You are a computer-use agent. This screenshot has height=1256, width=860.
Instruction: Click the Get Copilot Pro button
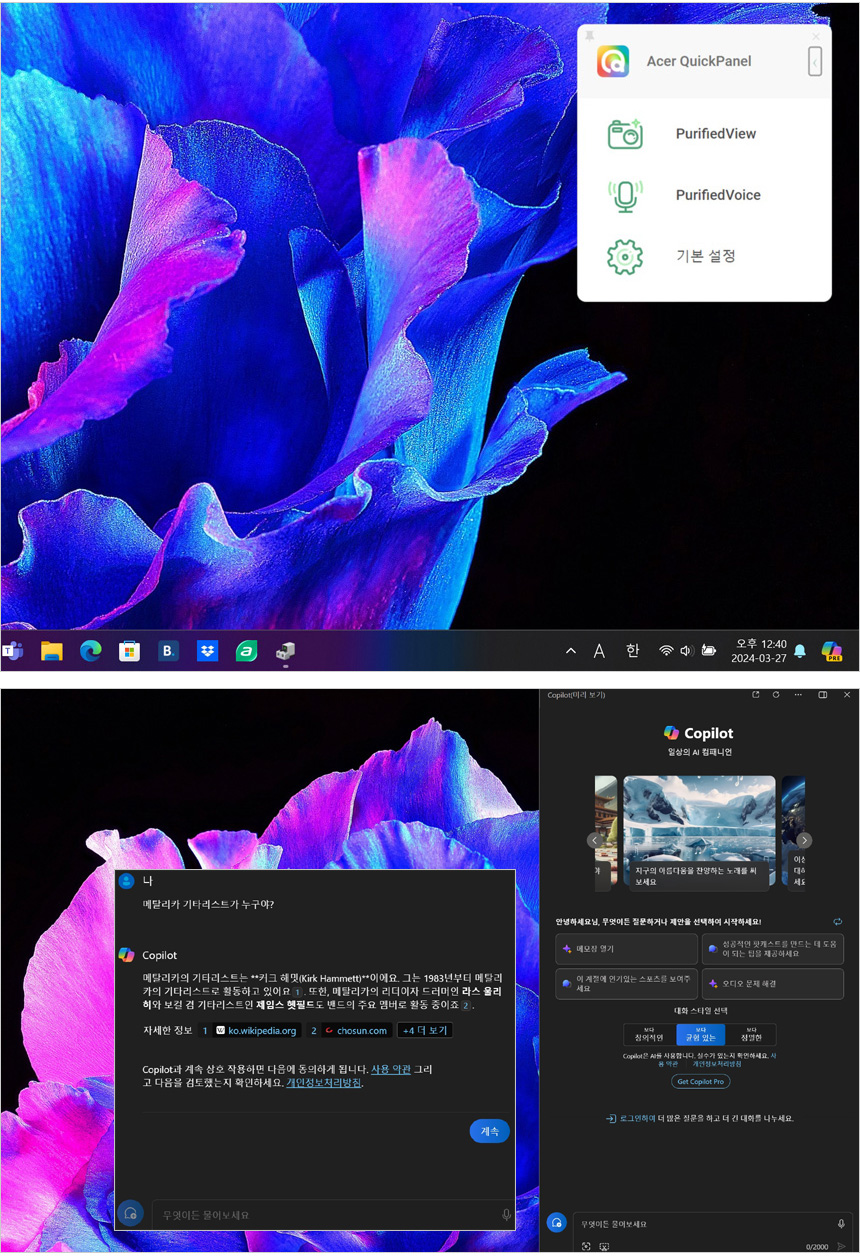click(x=700, y=1082)
